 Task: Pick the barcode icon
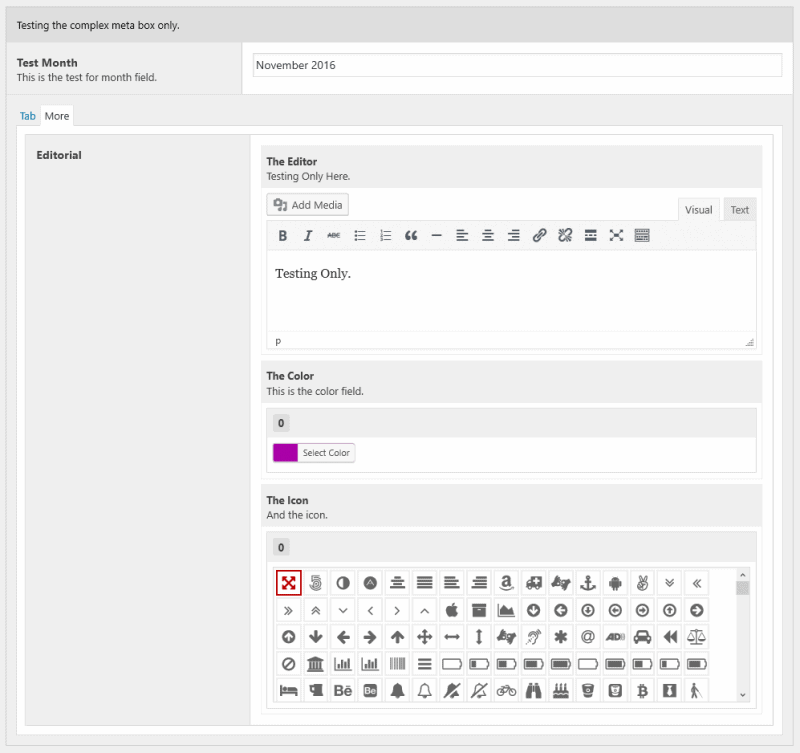coord(397,664)
